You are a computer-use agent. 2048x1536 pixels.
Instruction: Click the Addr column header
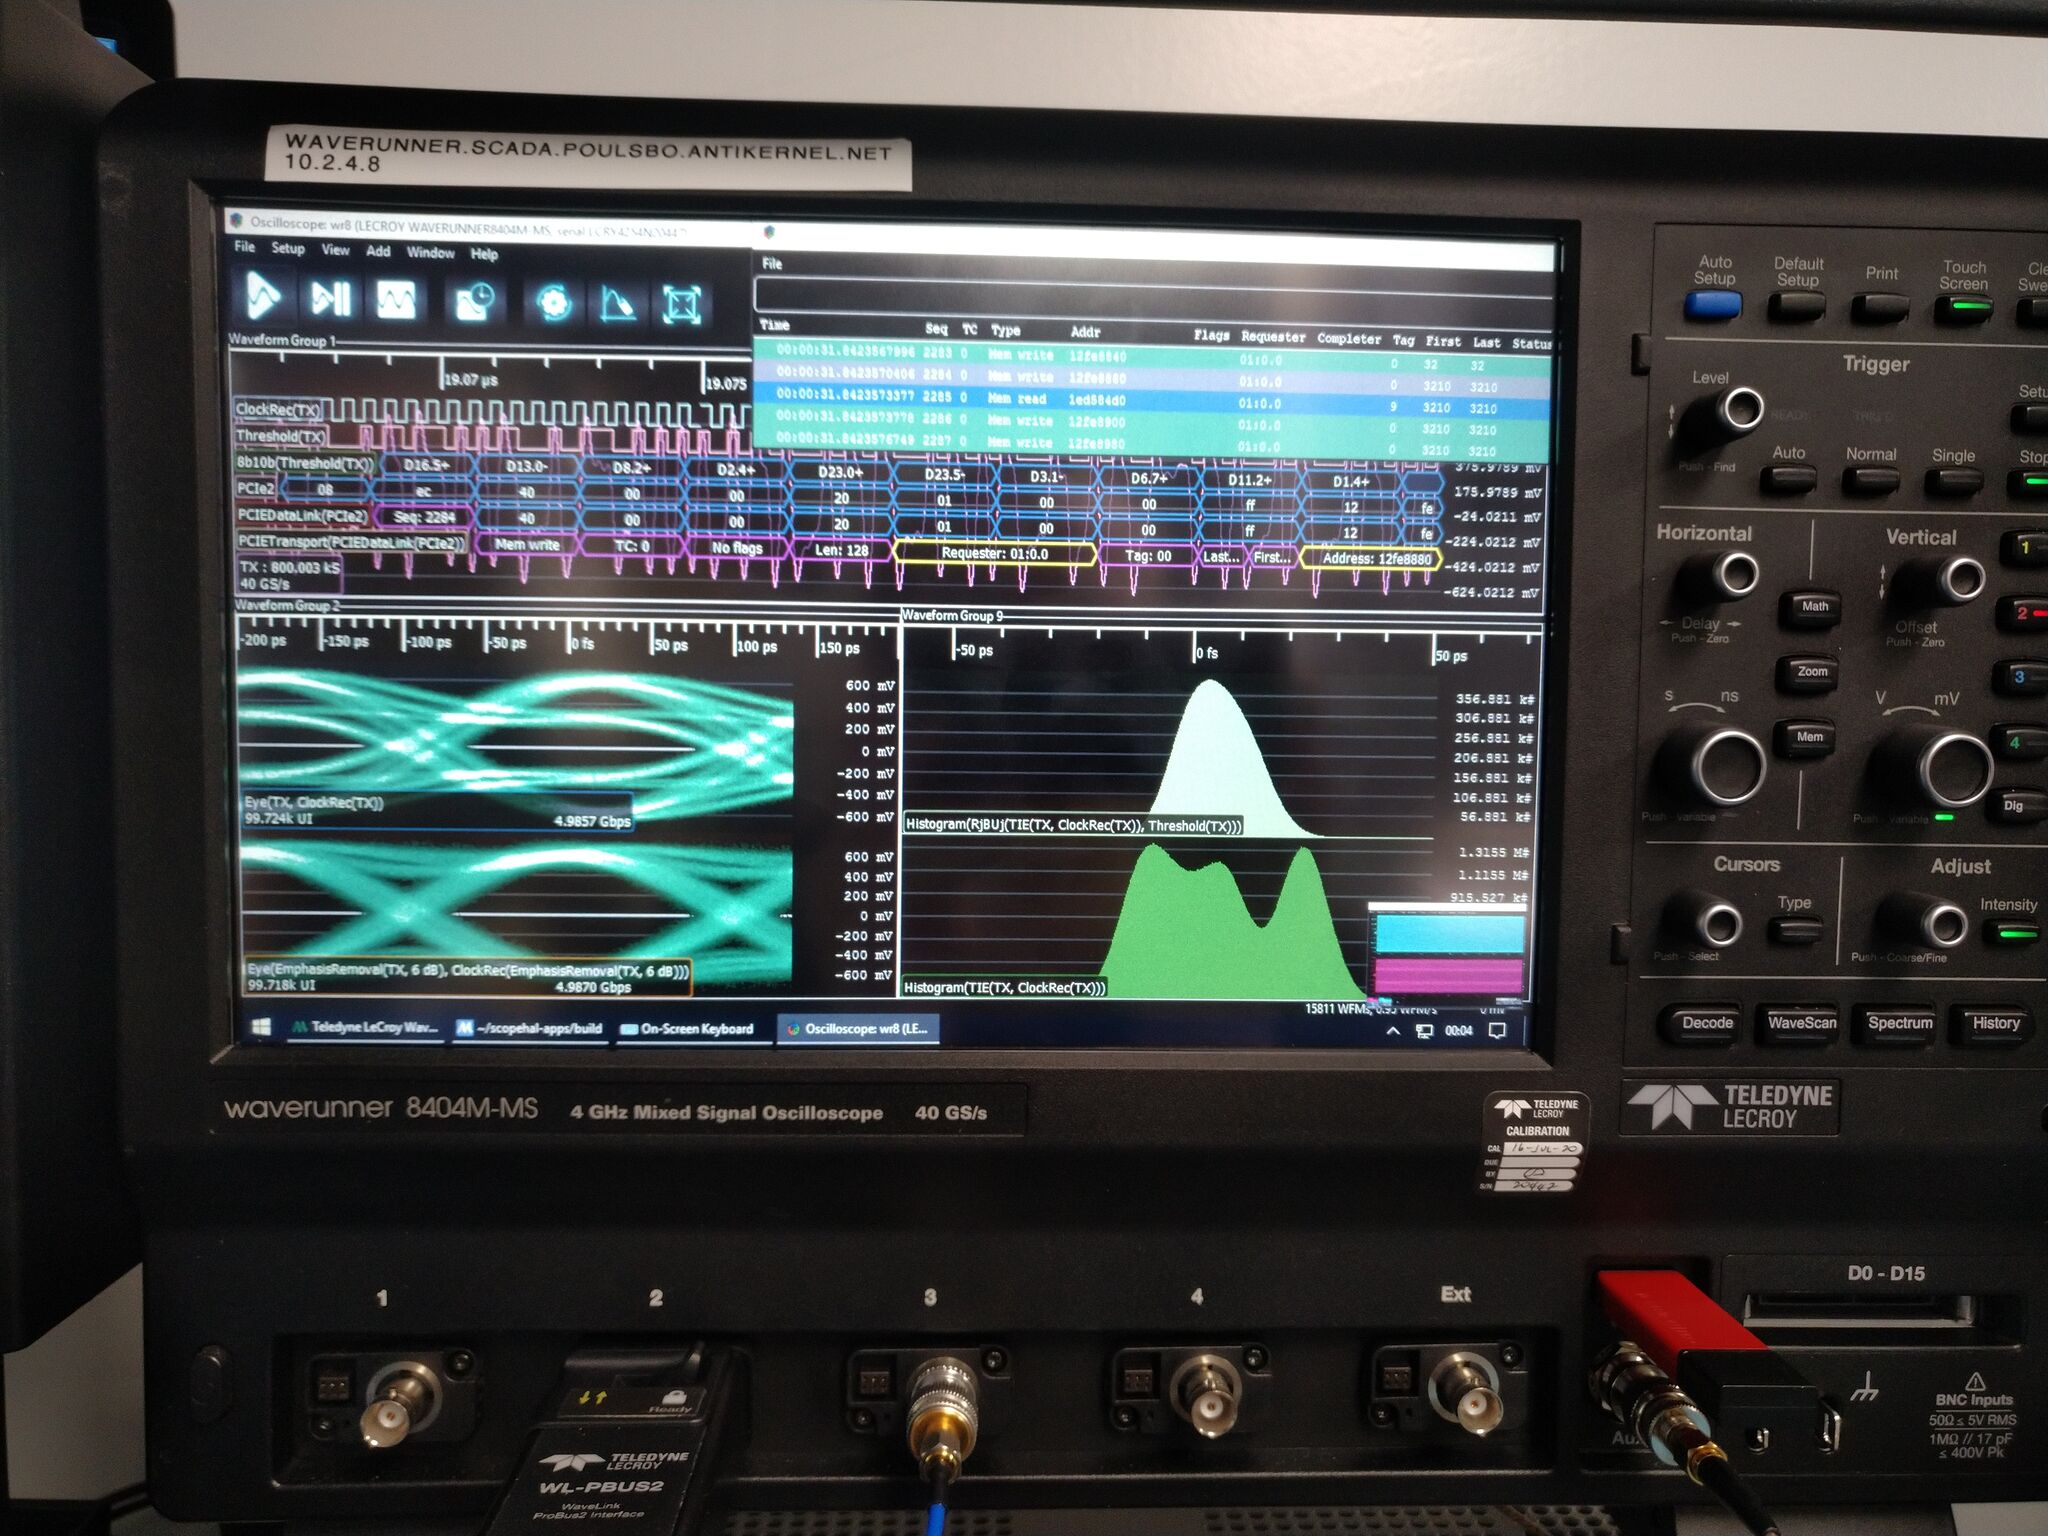click(x=1085, y=332)
